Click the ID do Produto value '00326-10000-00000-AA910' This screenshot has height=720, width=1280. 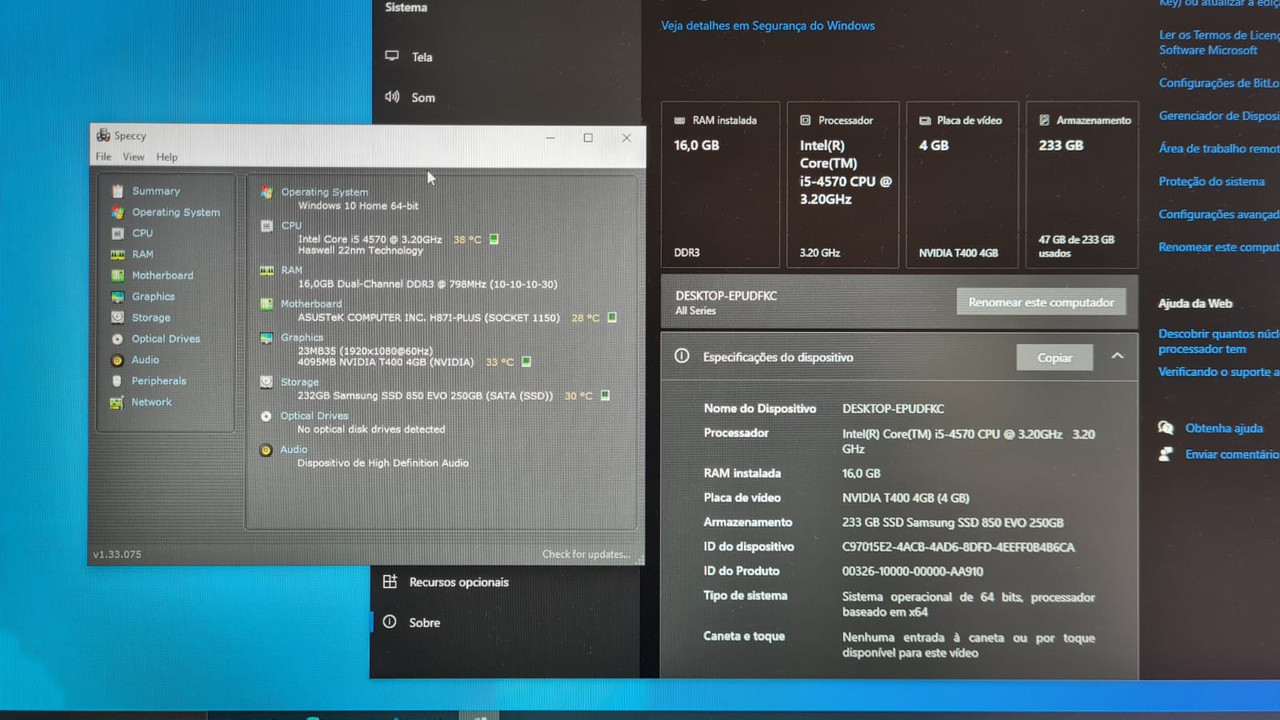pos(913,572)
